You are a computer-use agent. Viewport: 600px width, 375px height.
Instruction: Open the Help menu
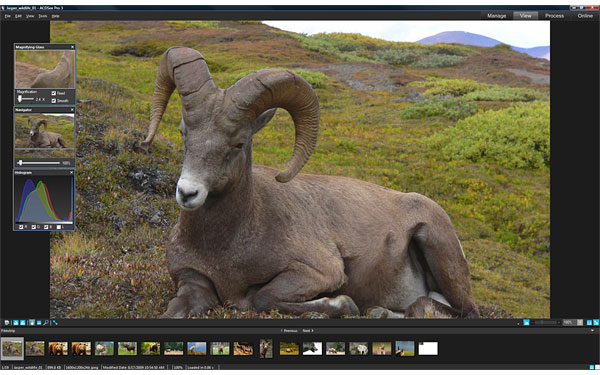tap(55, 16)
